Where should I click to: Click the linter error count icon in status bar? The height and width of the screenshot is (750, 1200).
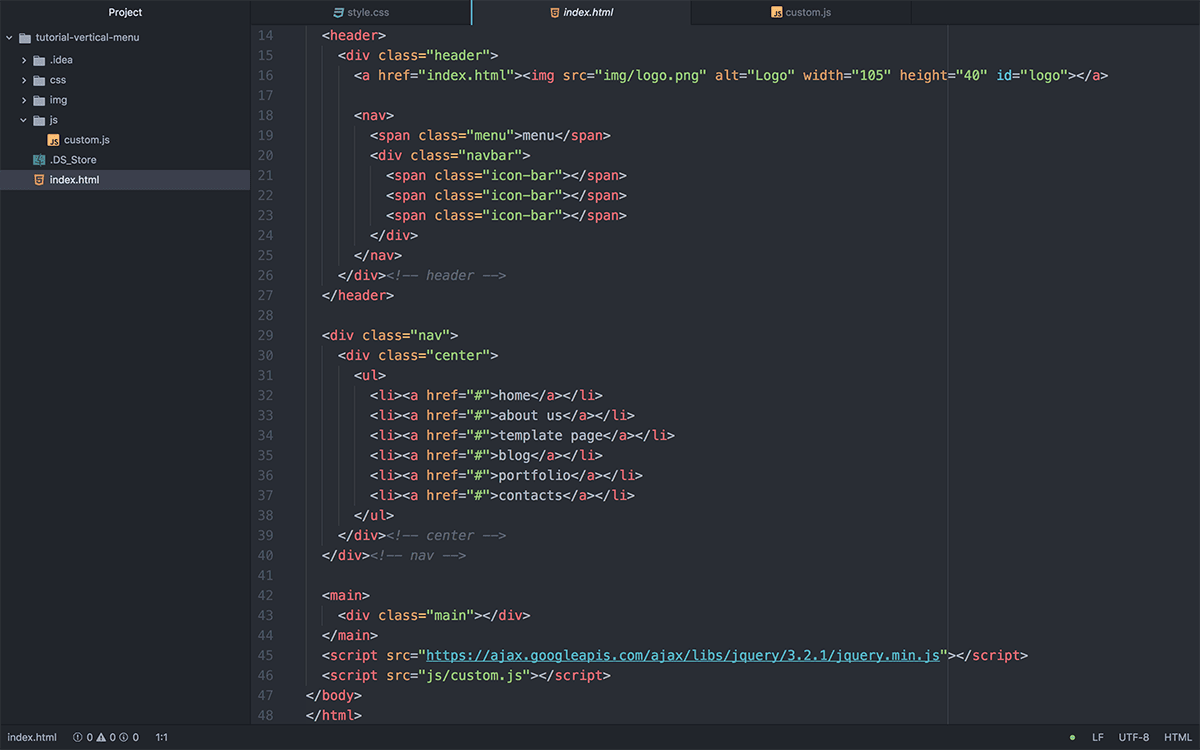click(x=78, y=737)
